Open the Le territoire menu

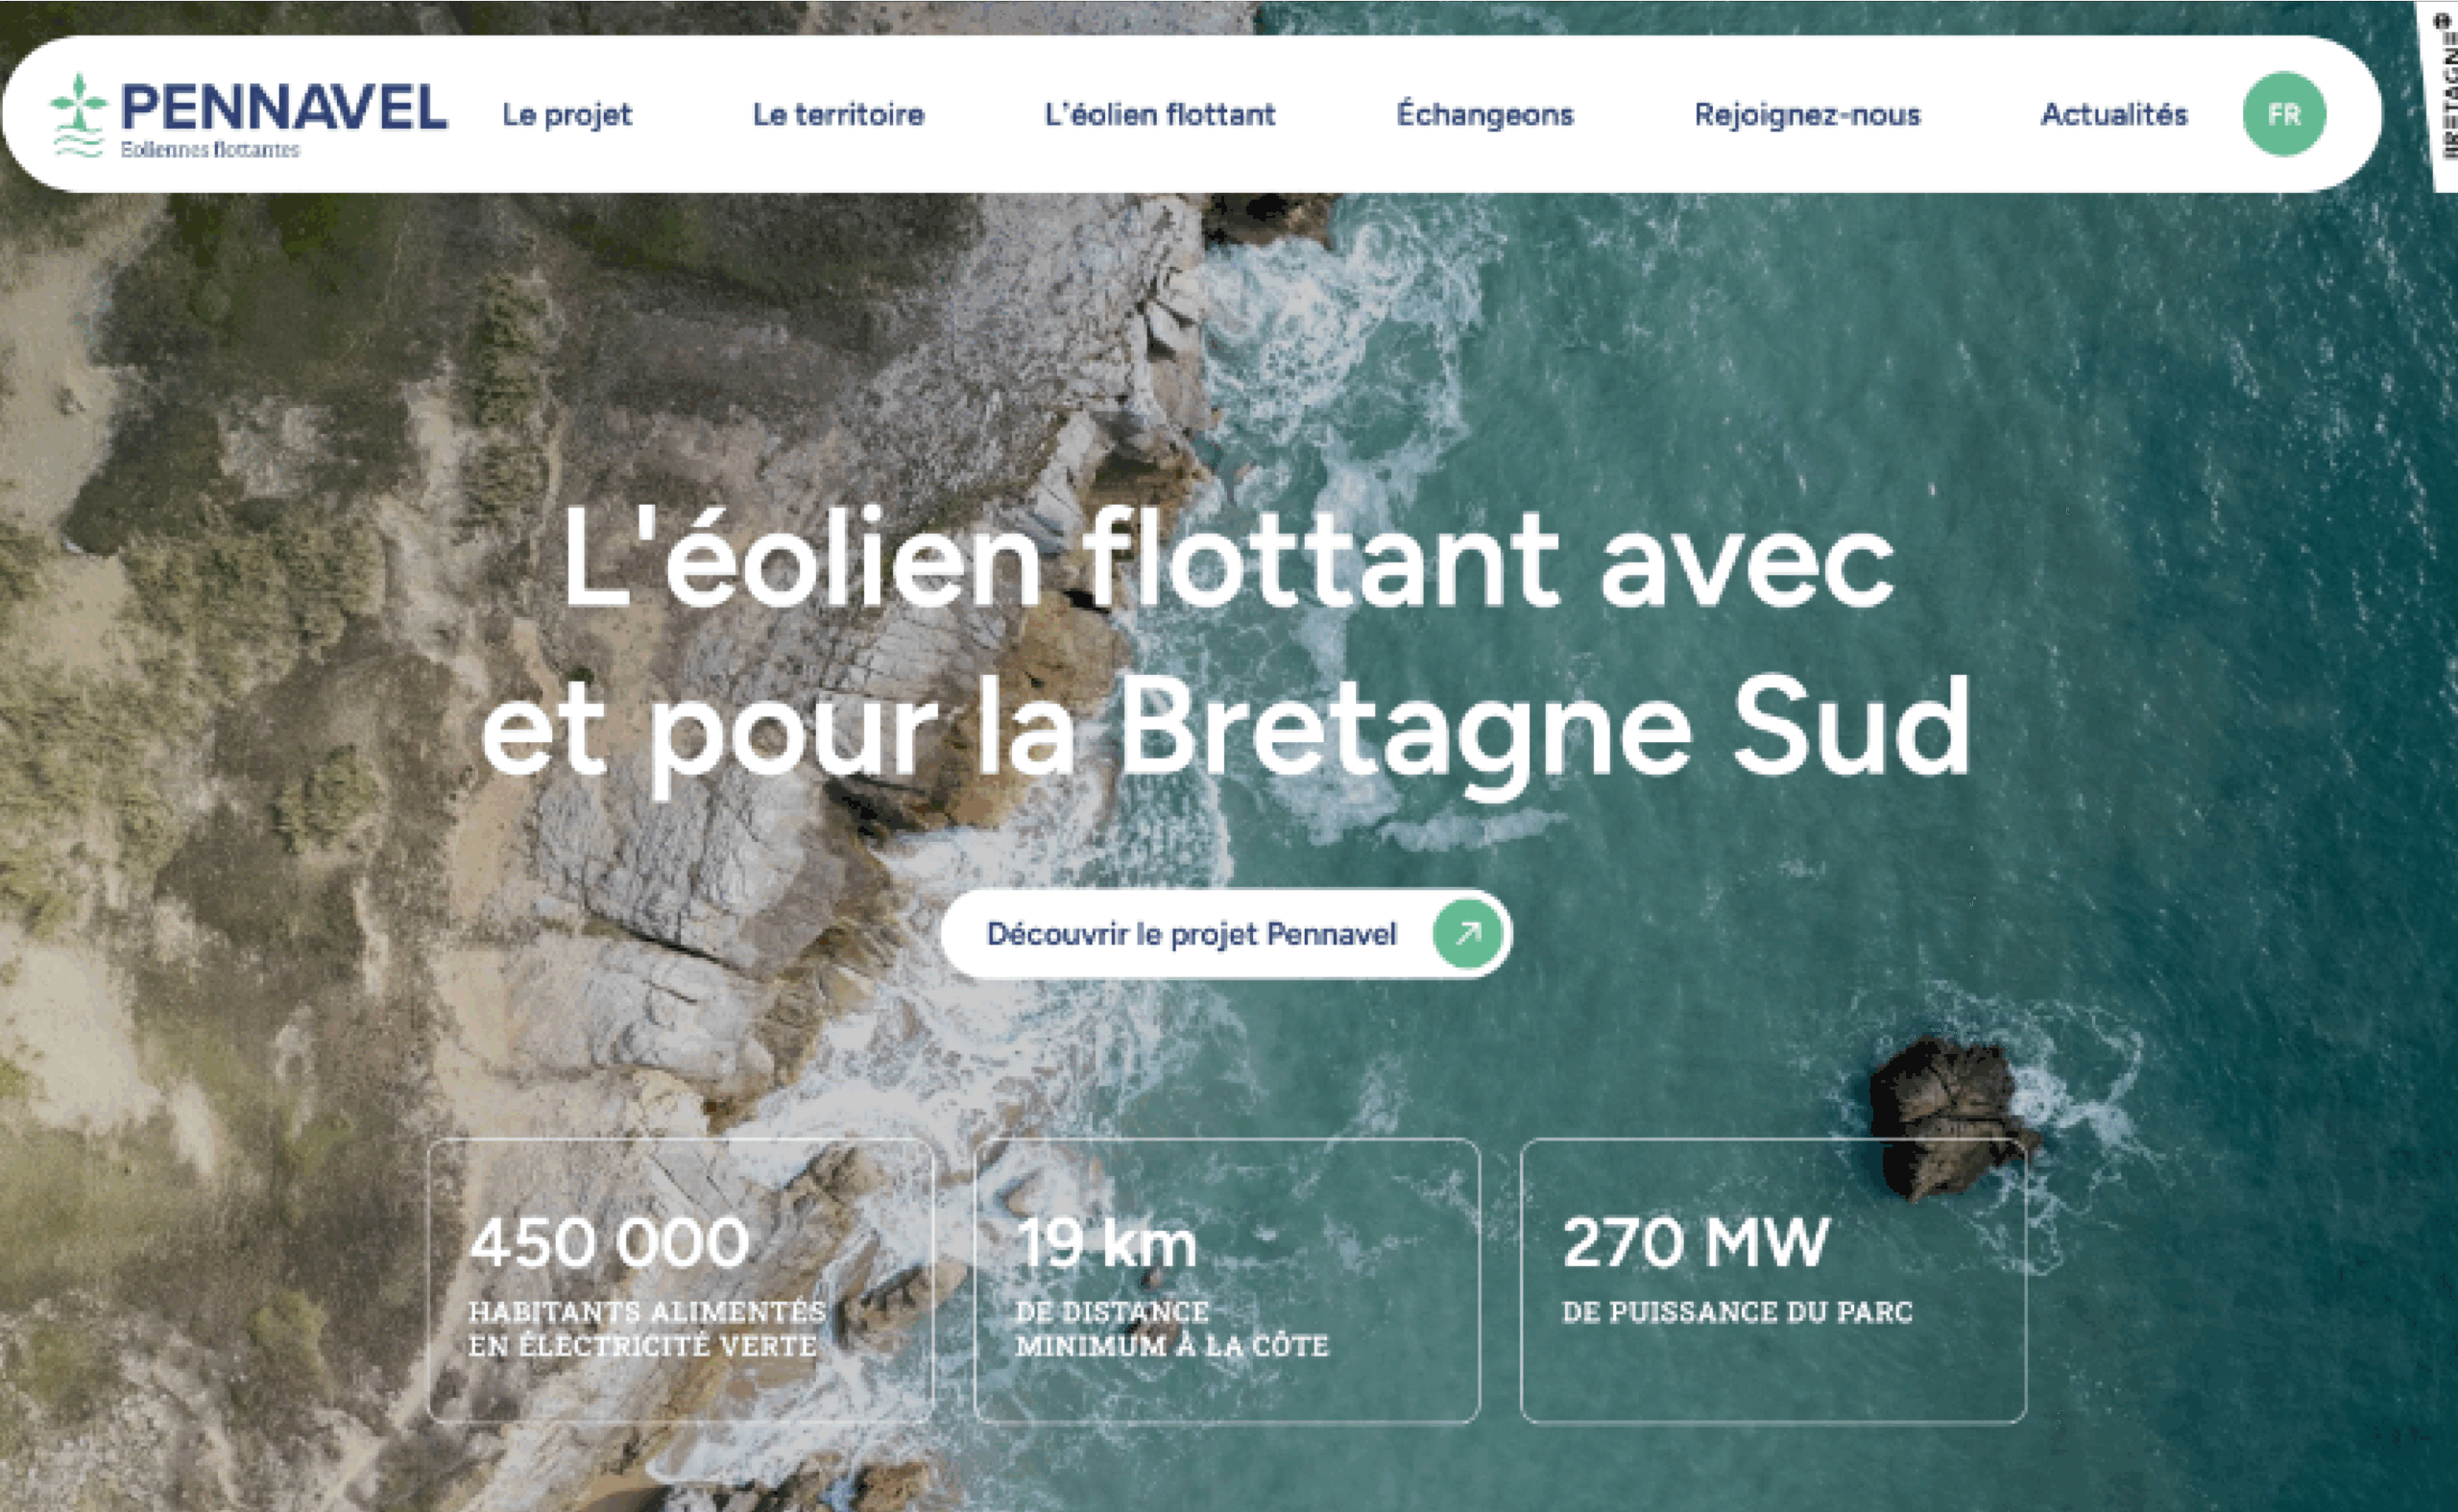[x=838, y=115]
